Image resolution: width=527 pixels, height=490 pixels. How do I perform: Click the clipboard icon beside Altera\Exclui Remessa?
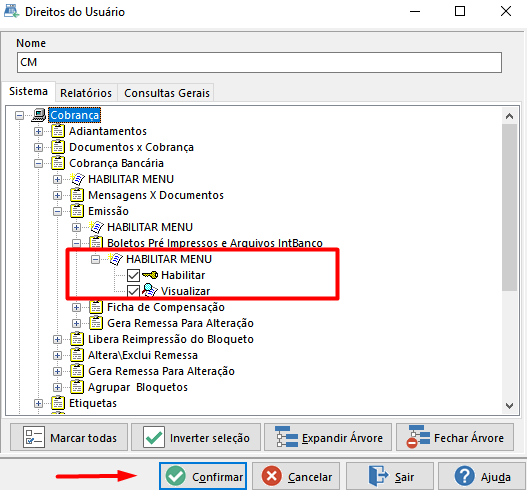click(x=77, y=355)
